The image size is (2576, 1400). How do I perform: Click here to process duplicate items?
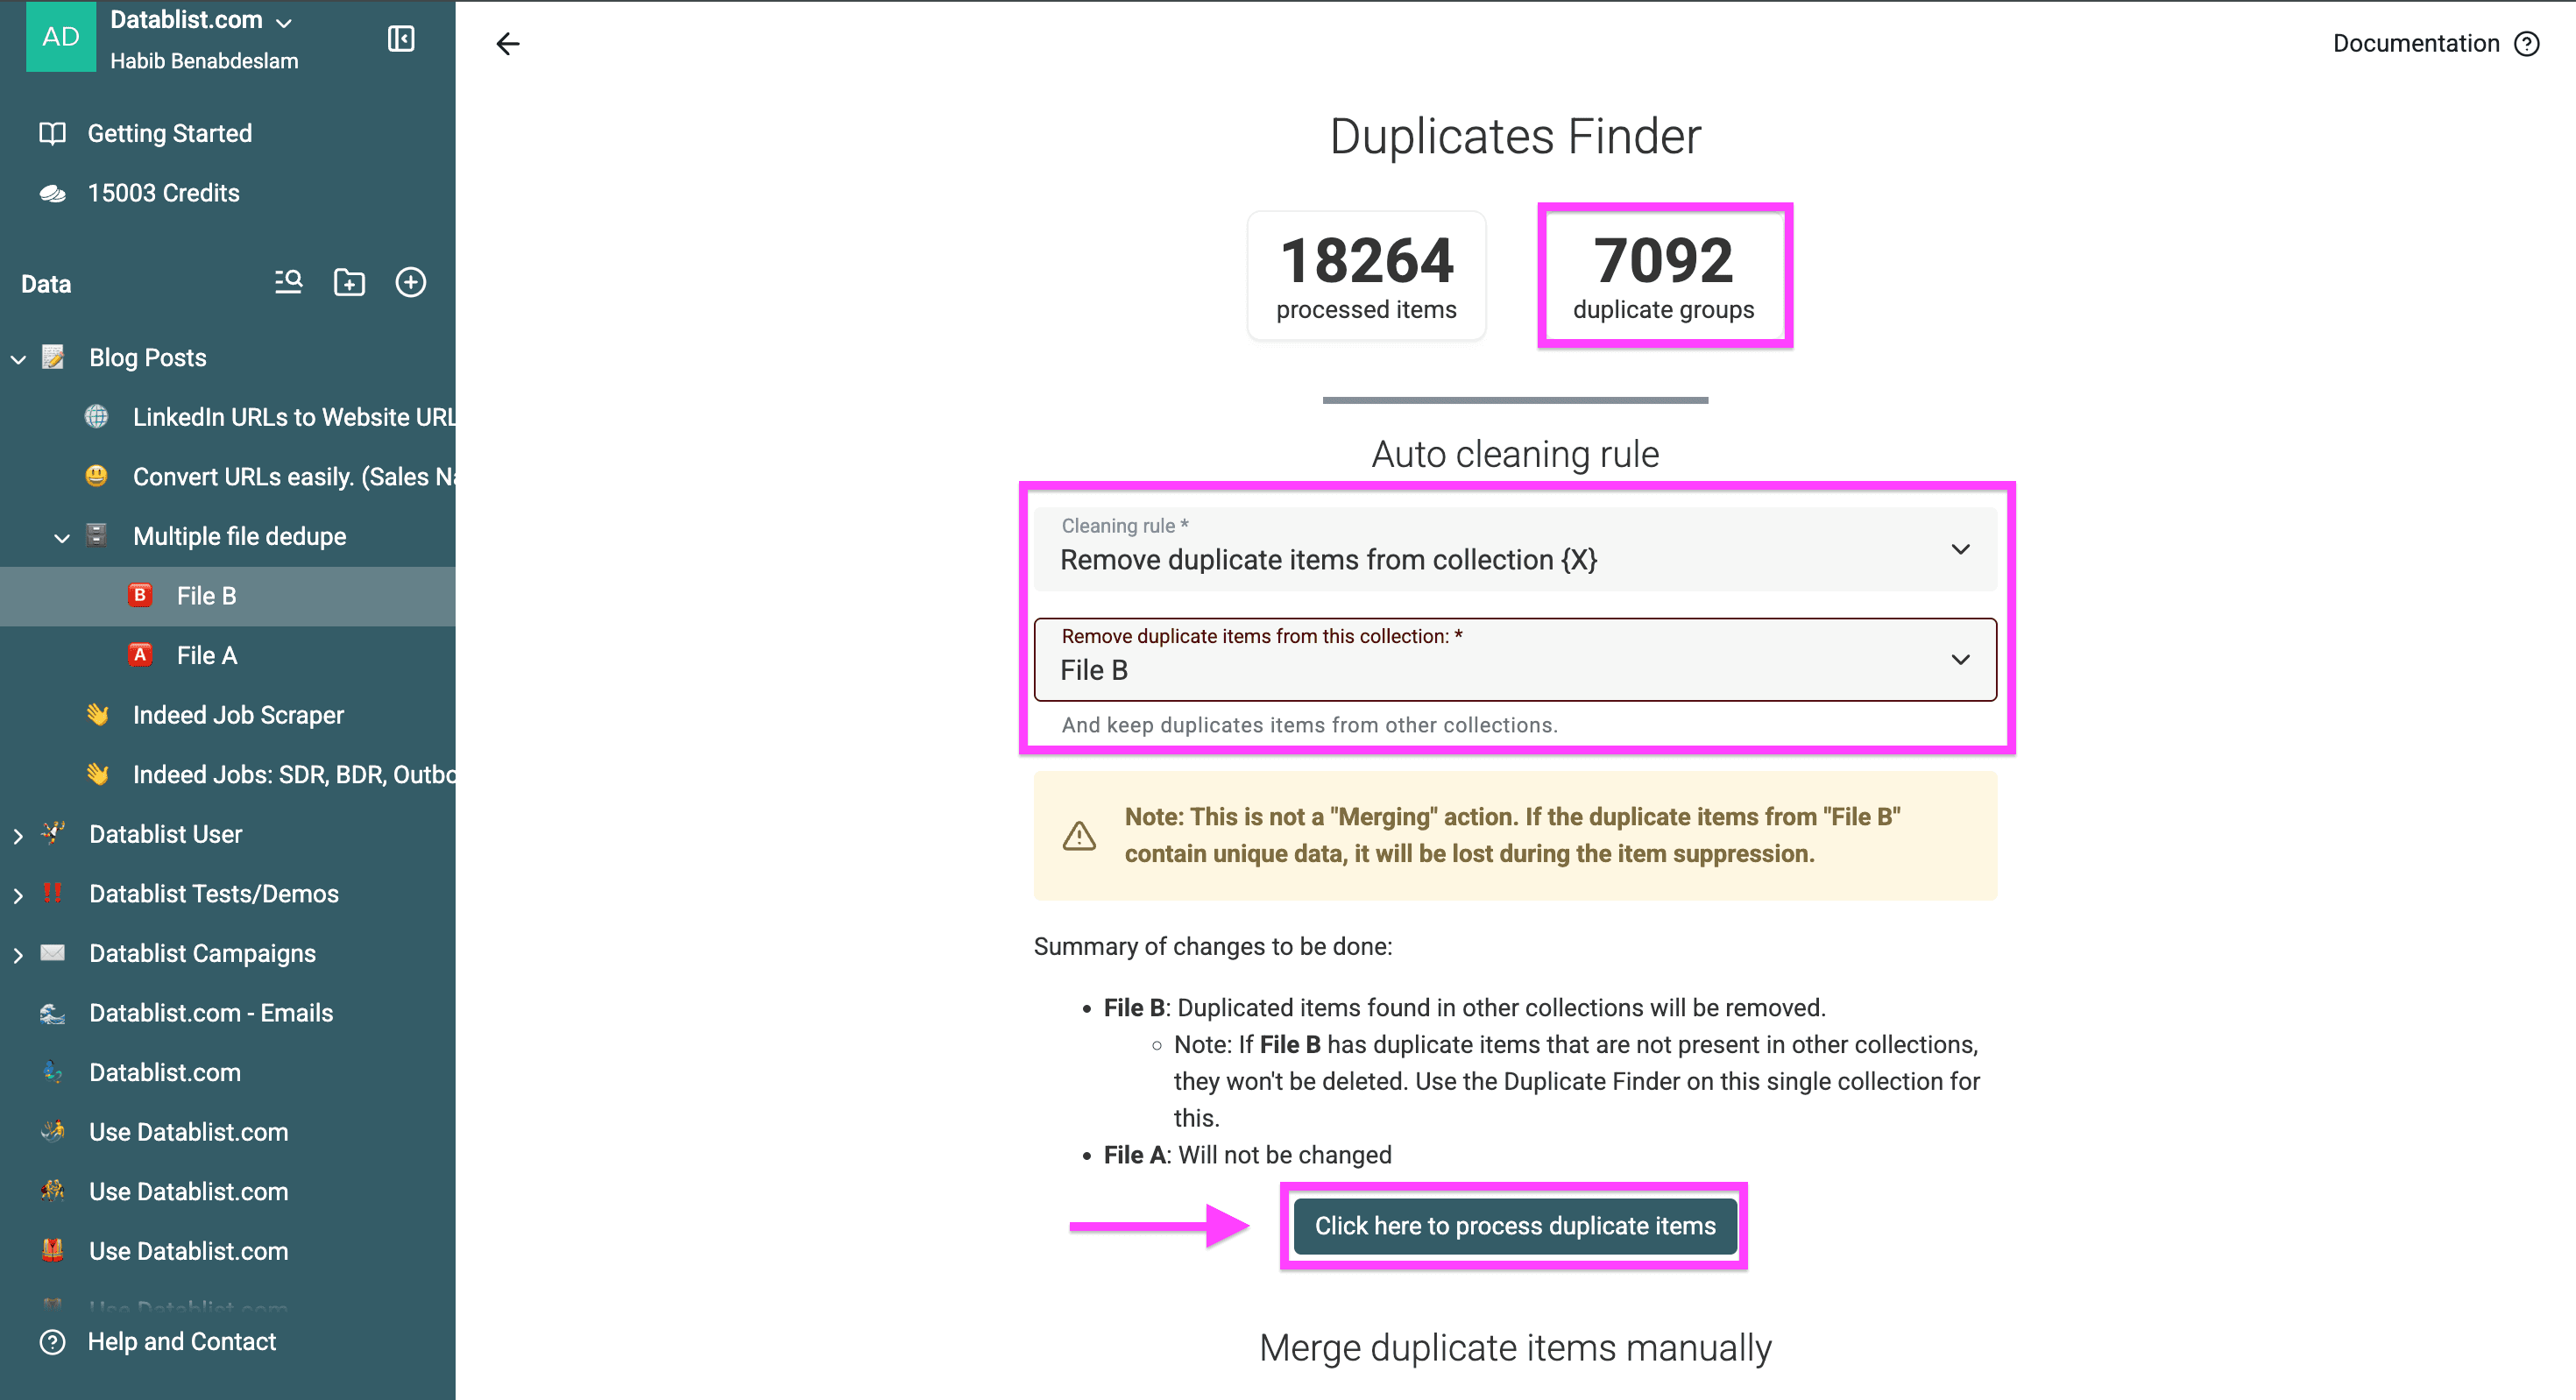[x=1514, y=1226]
